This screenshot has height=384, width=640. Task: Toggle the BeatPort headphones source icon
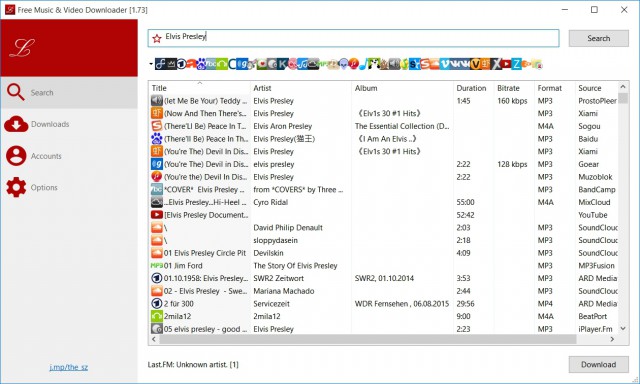tap(222, 64)
